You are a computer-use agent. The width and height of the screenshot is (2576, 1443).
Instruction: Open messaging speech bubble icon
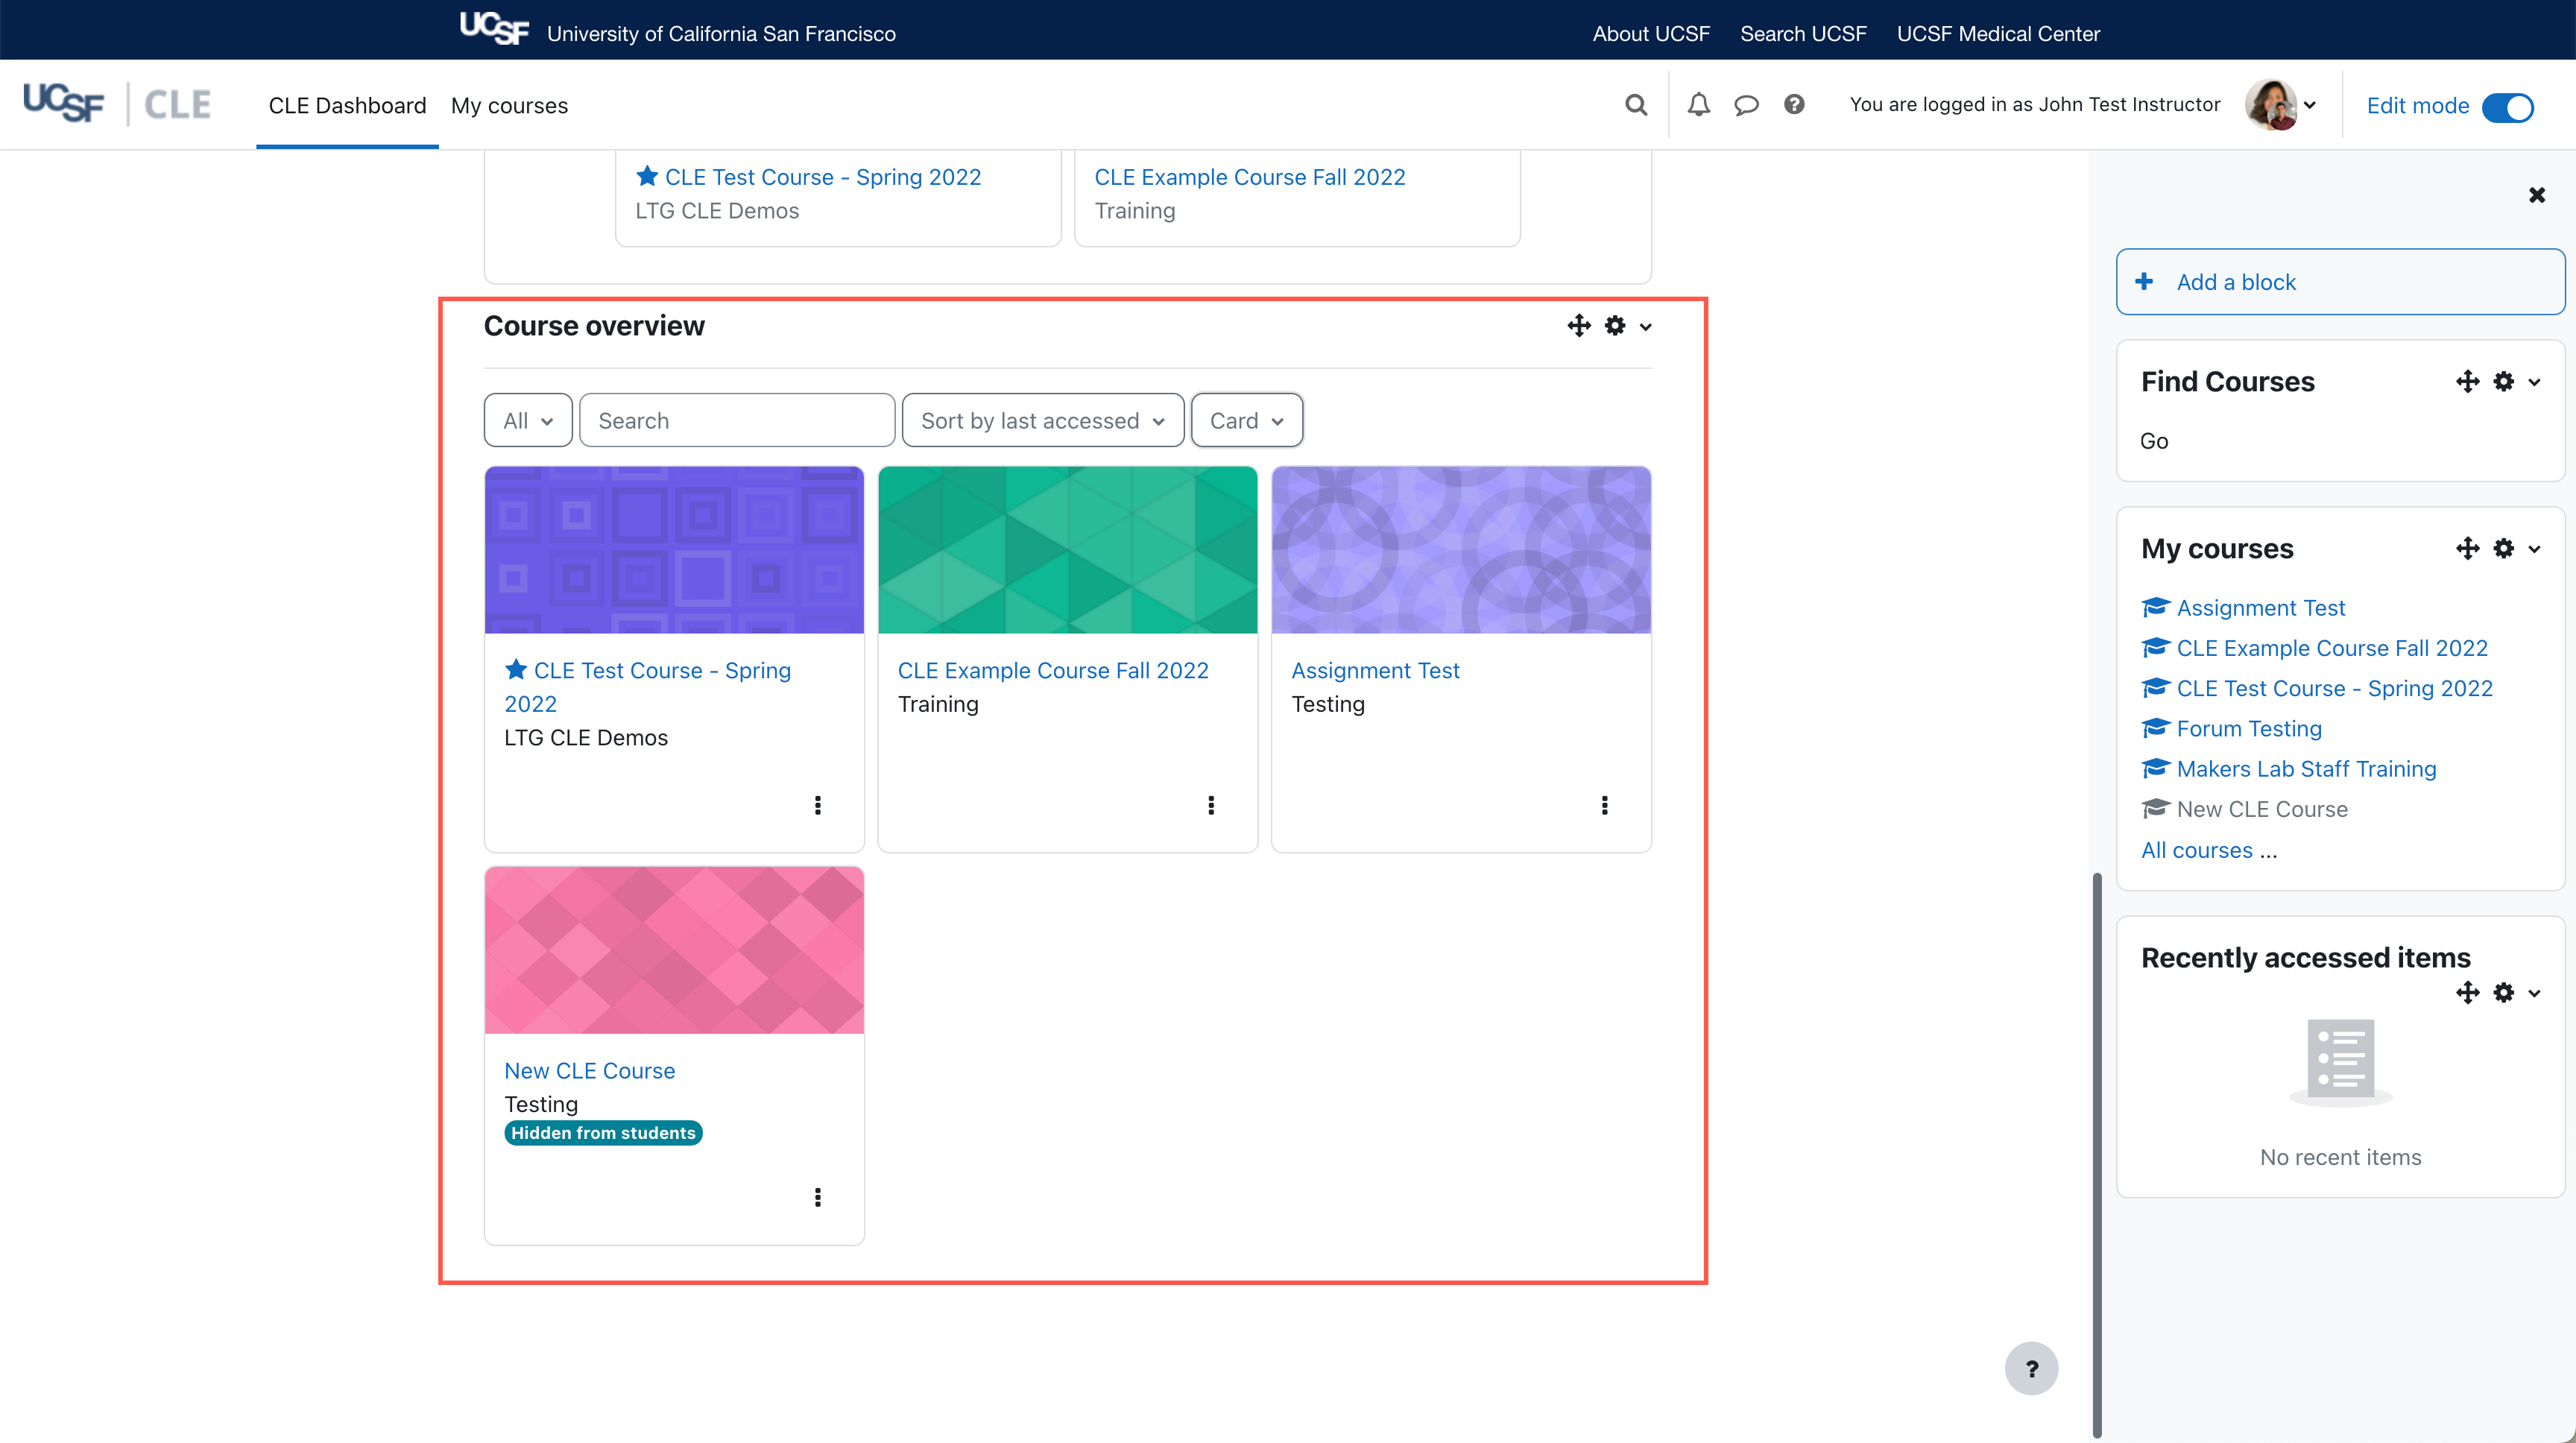tap(1746, 105)
